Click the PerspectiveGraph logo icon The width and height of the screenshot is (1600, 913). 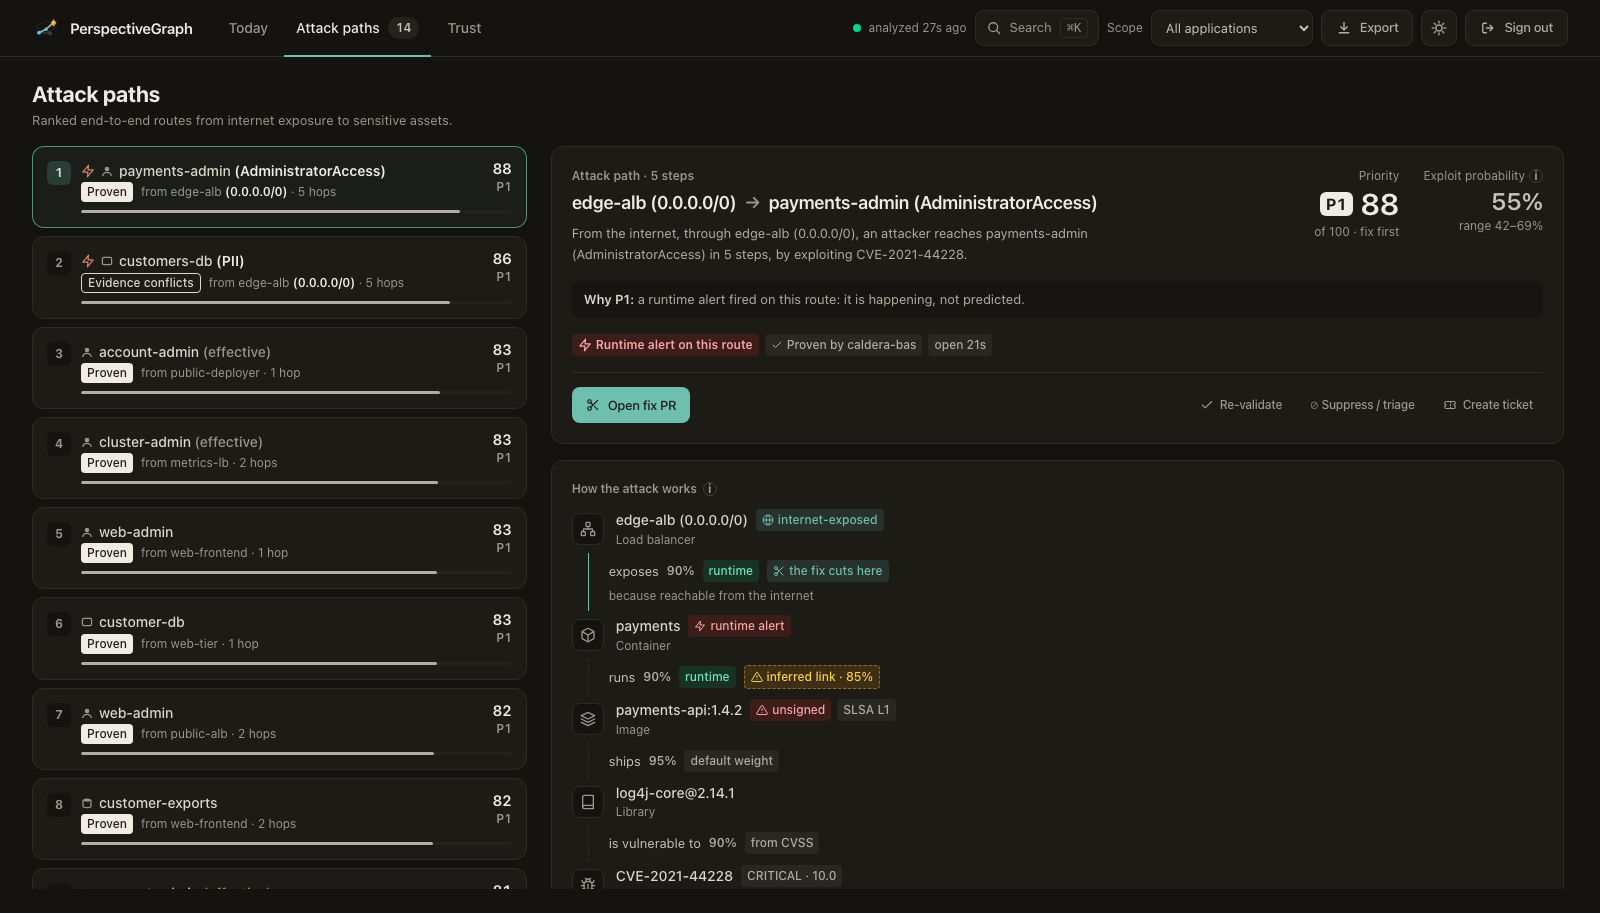pos(46,28)
